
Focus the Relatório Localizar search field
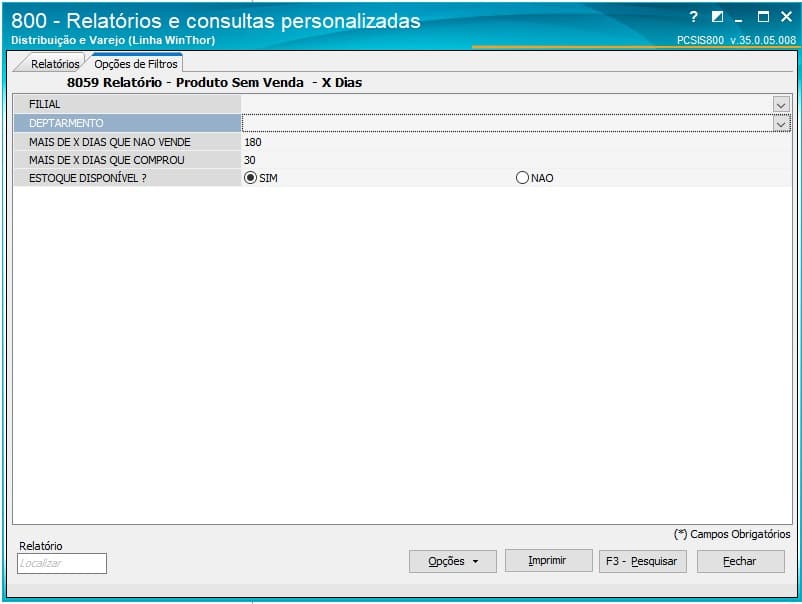pyautogui.click(x=62, y=563)
